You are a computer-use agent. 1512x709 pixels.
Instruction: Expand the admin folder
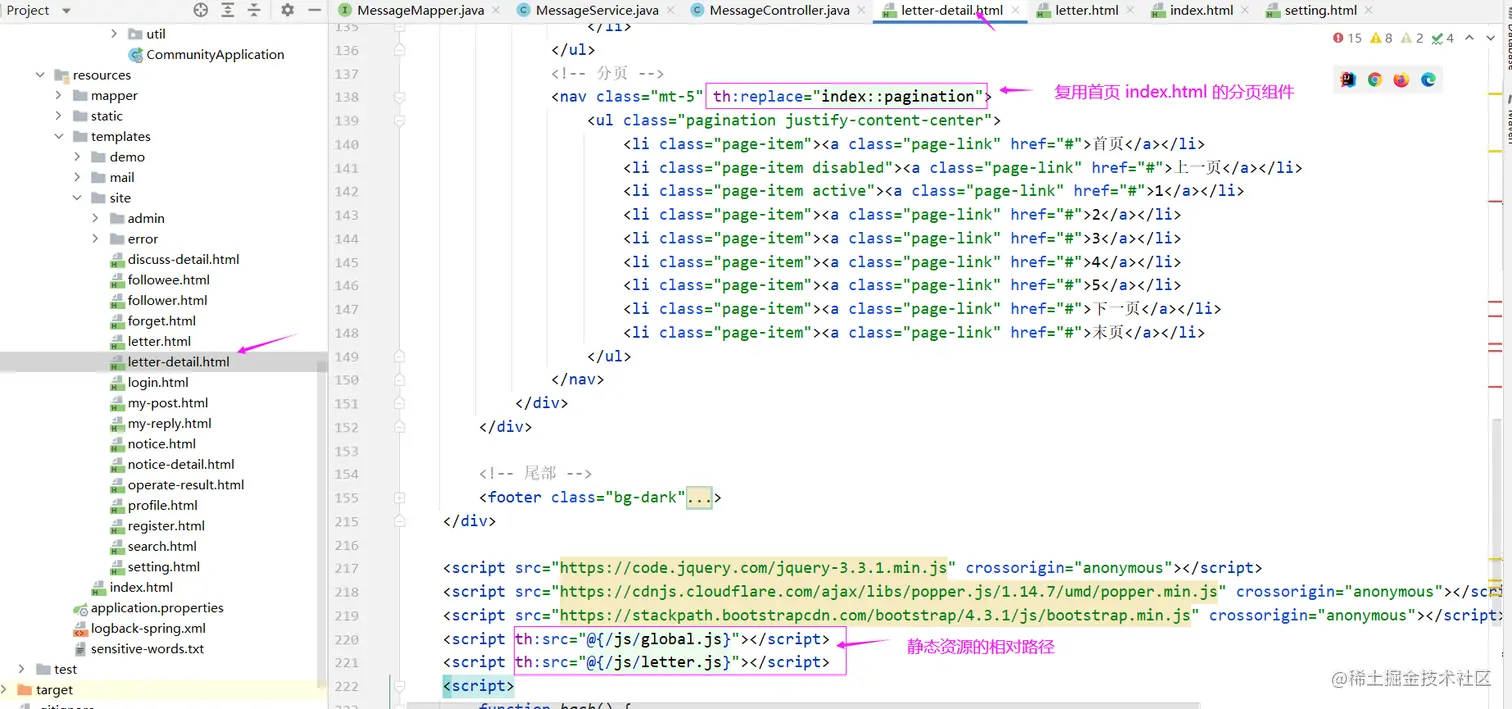click(x=95, y=219)
